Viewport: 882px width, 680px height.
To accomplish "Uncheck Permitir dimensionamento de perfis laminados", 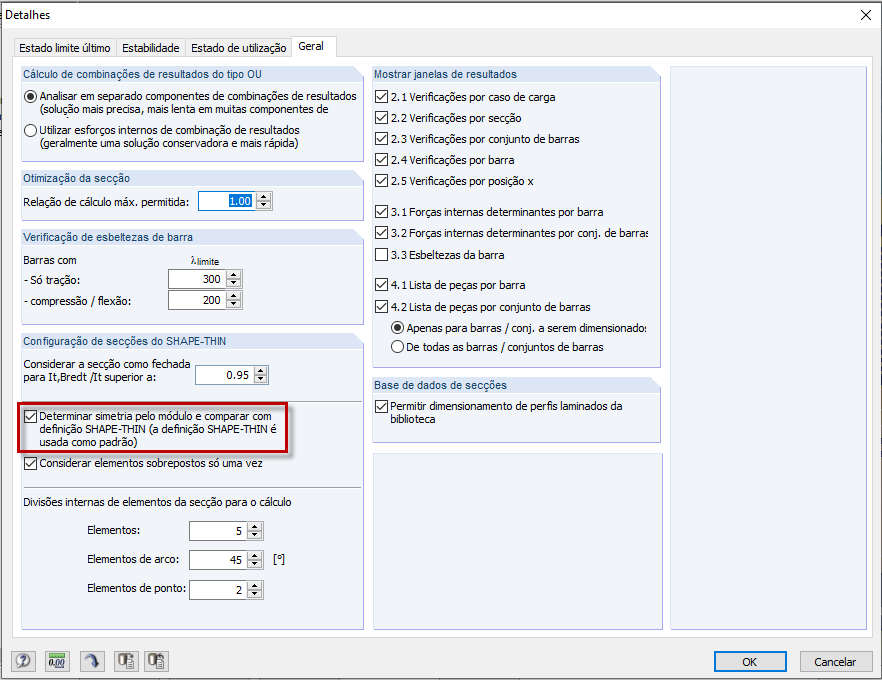I will [x=381, y=406].
